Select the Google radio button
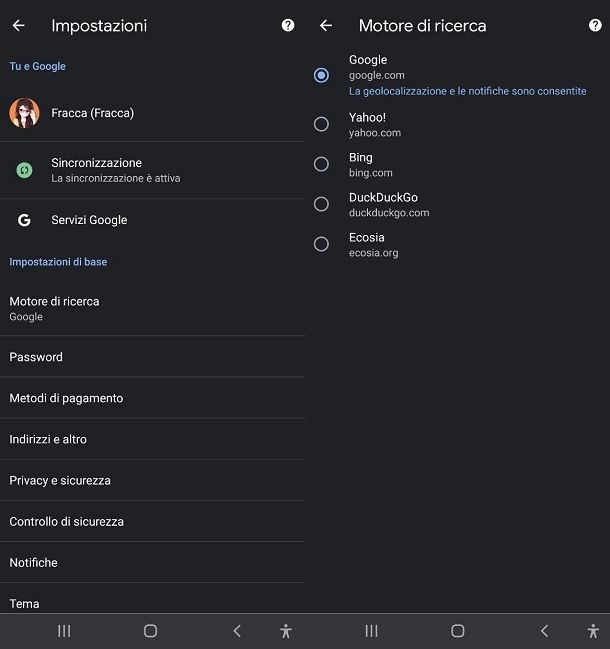 pos(321,75)
